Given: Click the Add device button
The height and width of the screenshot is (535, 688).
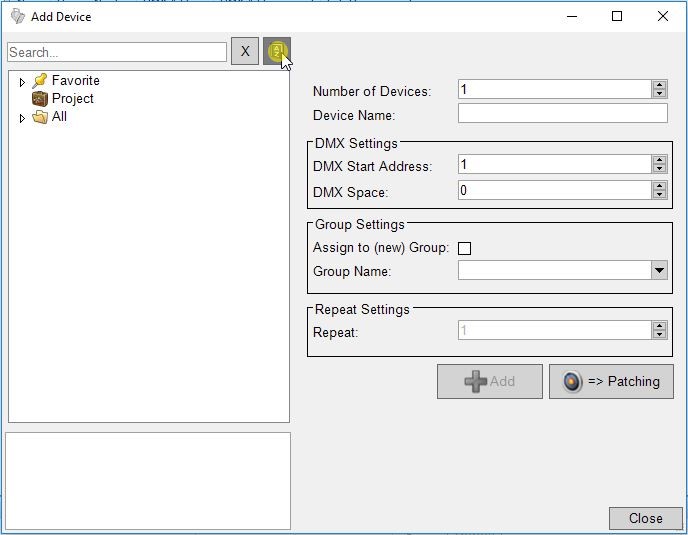Looking at the screenshot, I should coord(489,381).
